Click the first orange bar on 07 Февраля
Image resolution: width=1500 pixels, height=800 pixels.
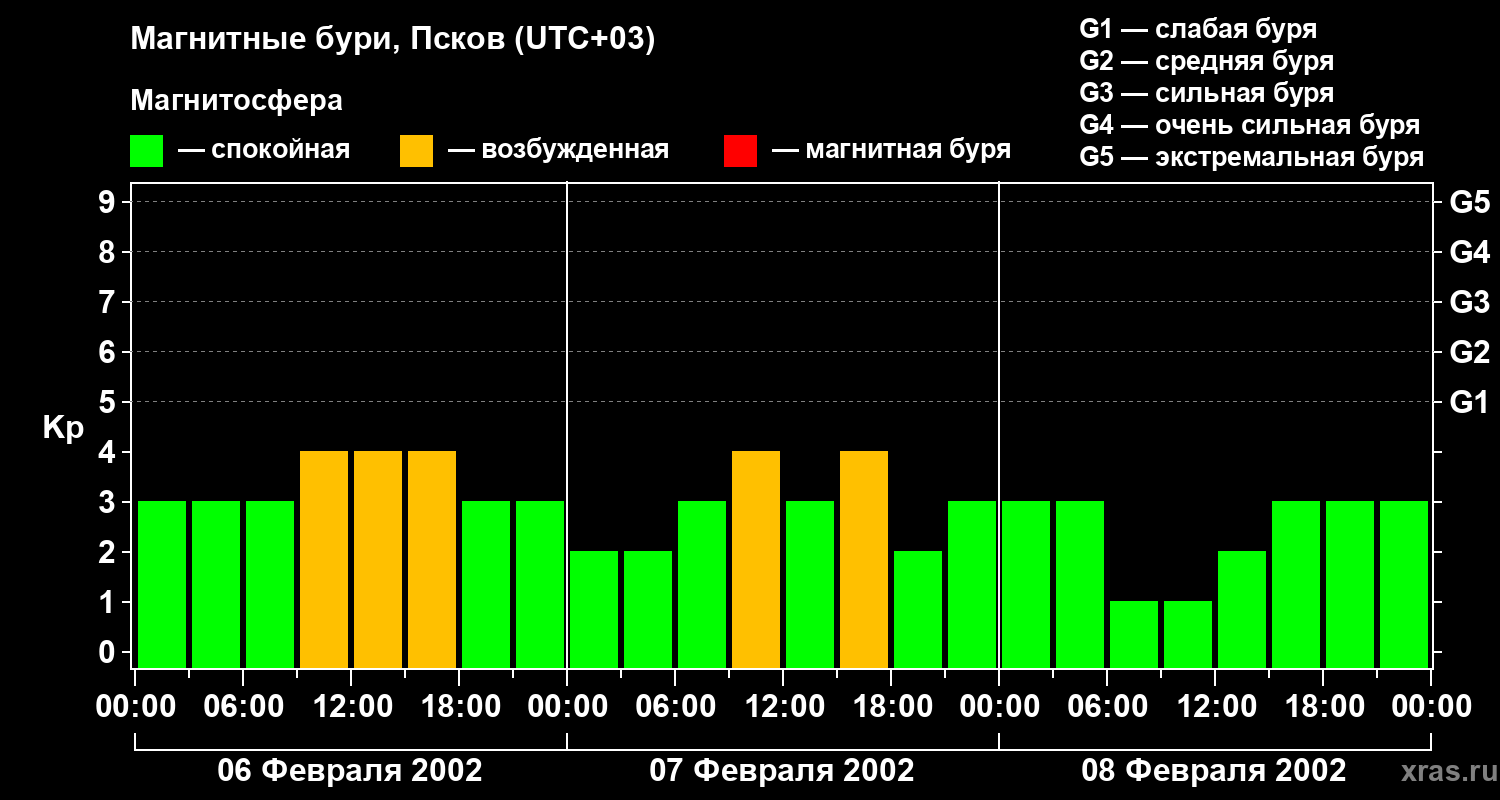(756, 559)
